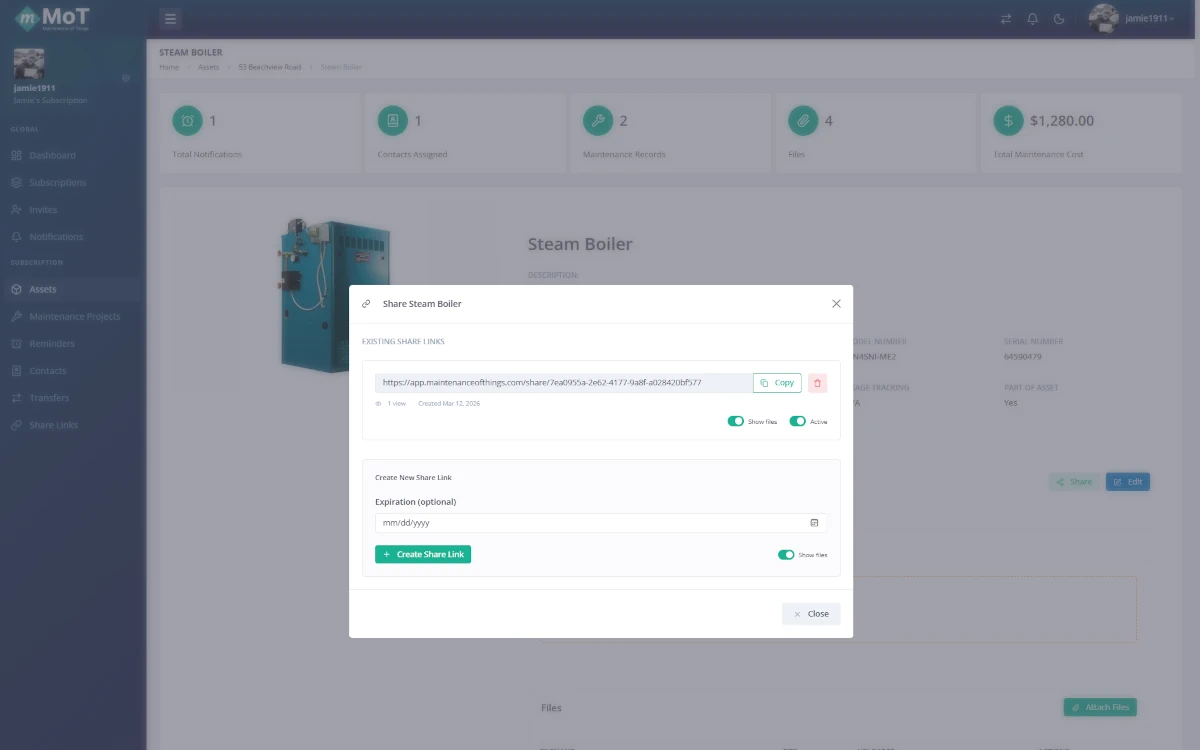The width and height of the screenshot is (1200, 750).
Task: Open the jamie1911 account dropdown
Action: pyautogui.click(x=1131, y=18)
